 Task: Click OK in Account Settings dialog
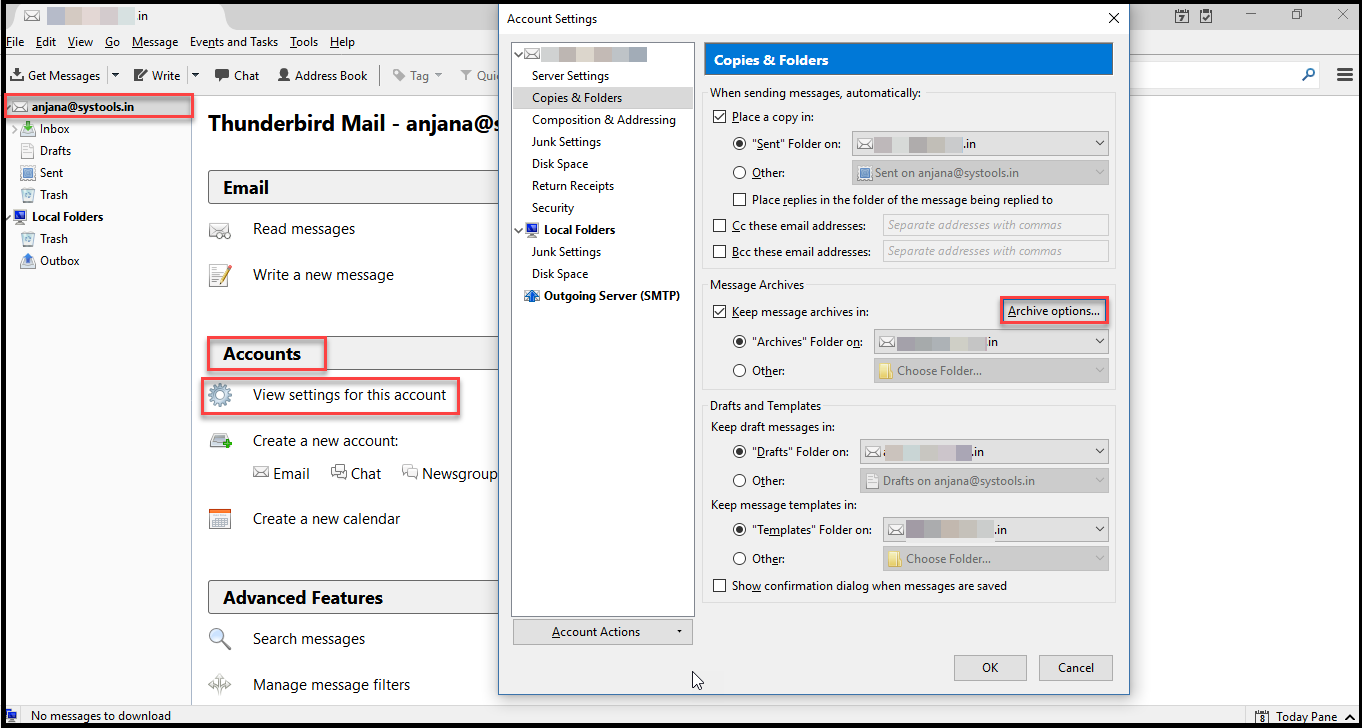[990, 668]
